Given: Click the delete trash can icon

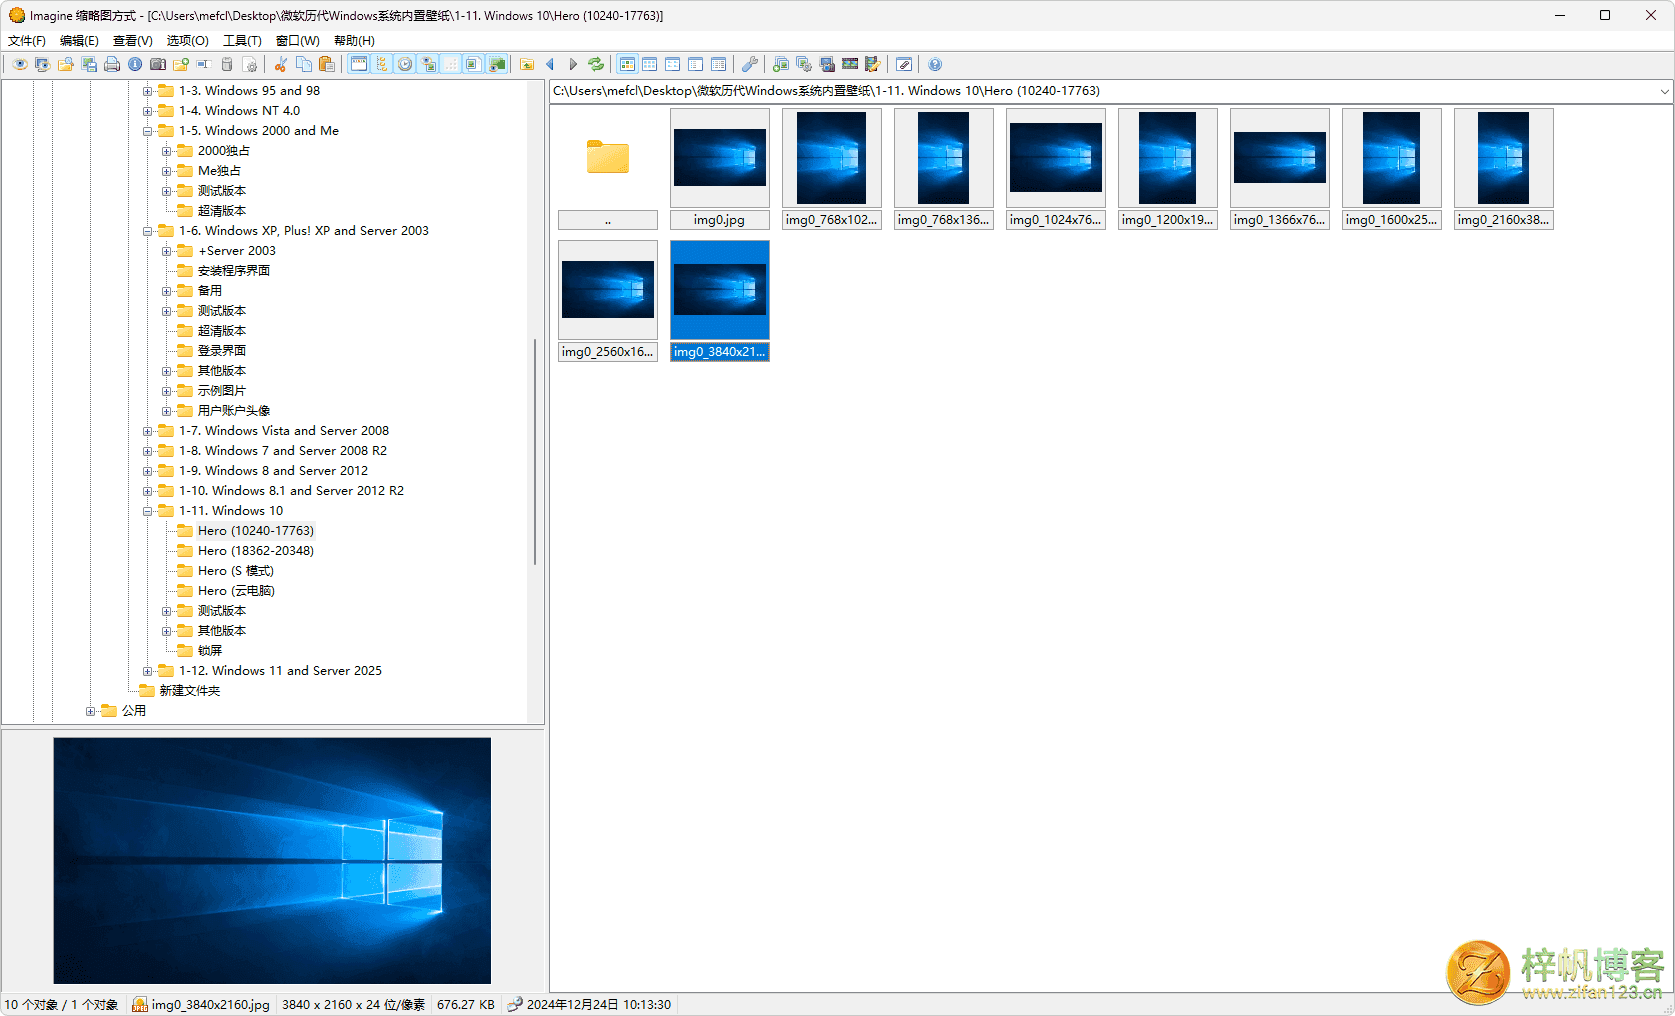Looking at the screenshot, I should [227, 64].
